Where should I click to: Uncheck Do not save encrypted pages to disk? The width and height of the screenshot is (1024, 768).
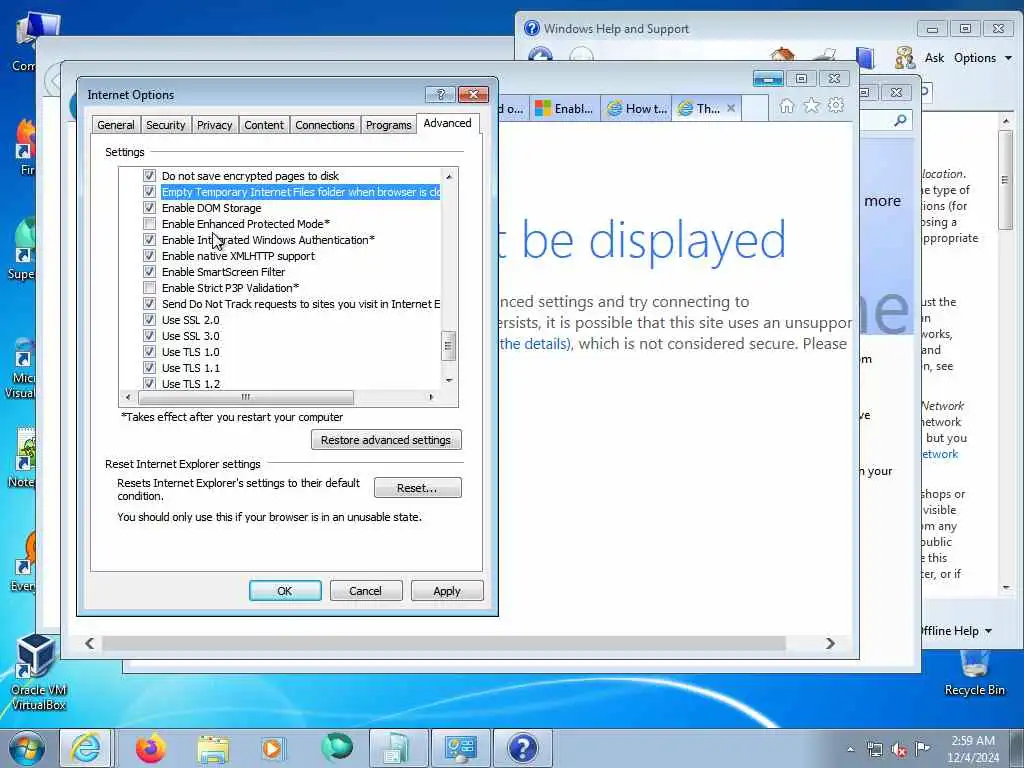tap(150, 176)
